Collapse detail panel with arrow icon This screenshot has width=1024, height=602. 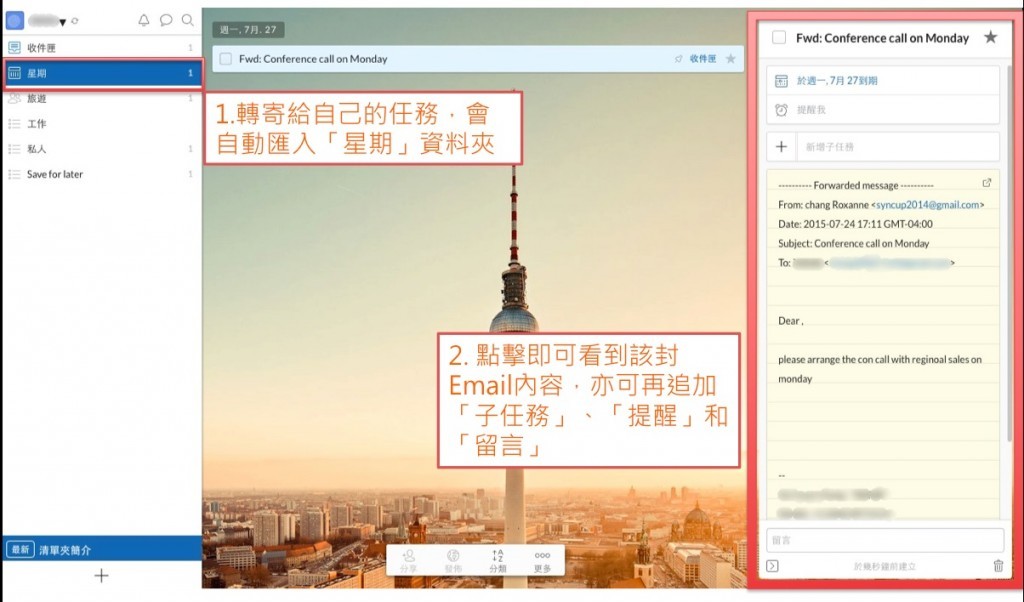click(773, 566)
